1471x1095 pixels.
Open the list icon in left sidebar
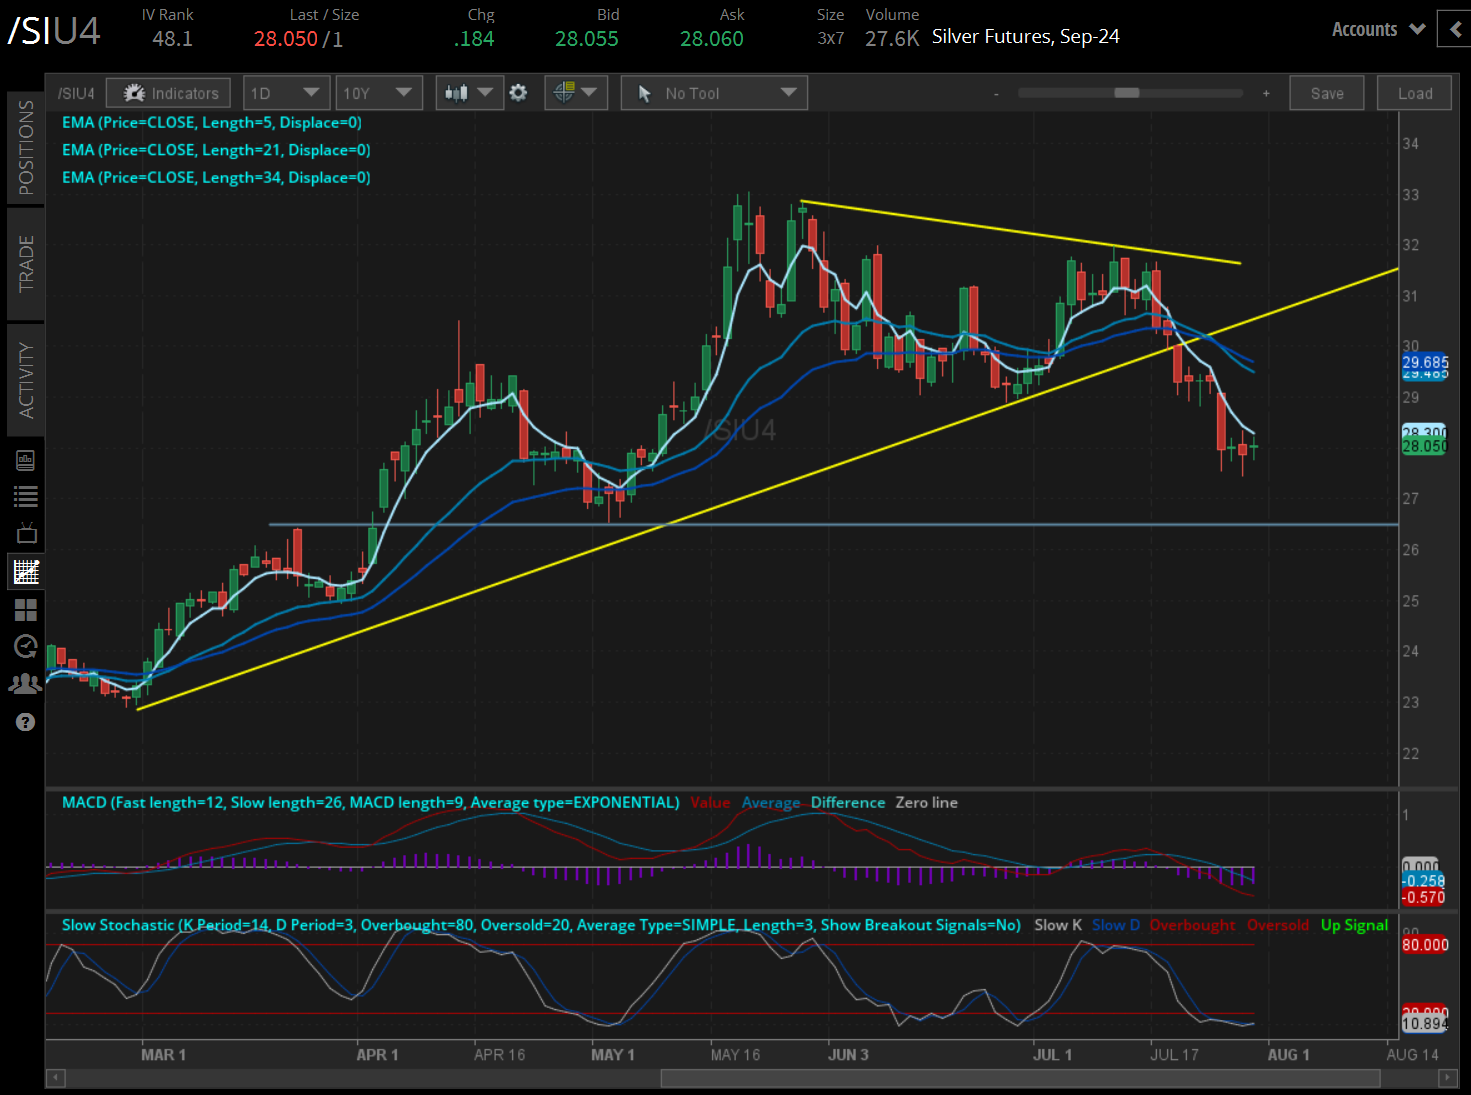pos(26,495)
